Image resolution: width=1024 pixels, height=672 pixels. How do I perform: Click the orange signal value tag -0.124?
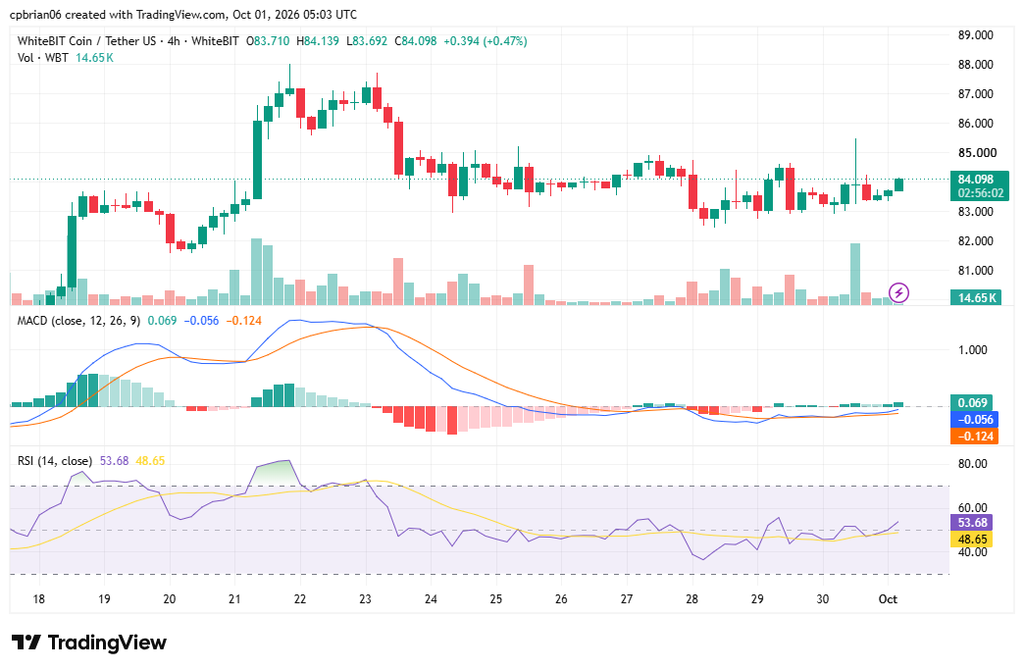tap(974, 436)
